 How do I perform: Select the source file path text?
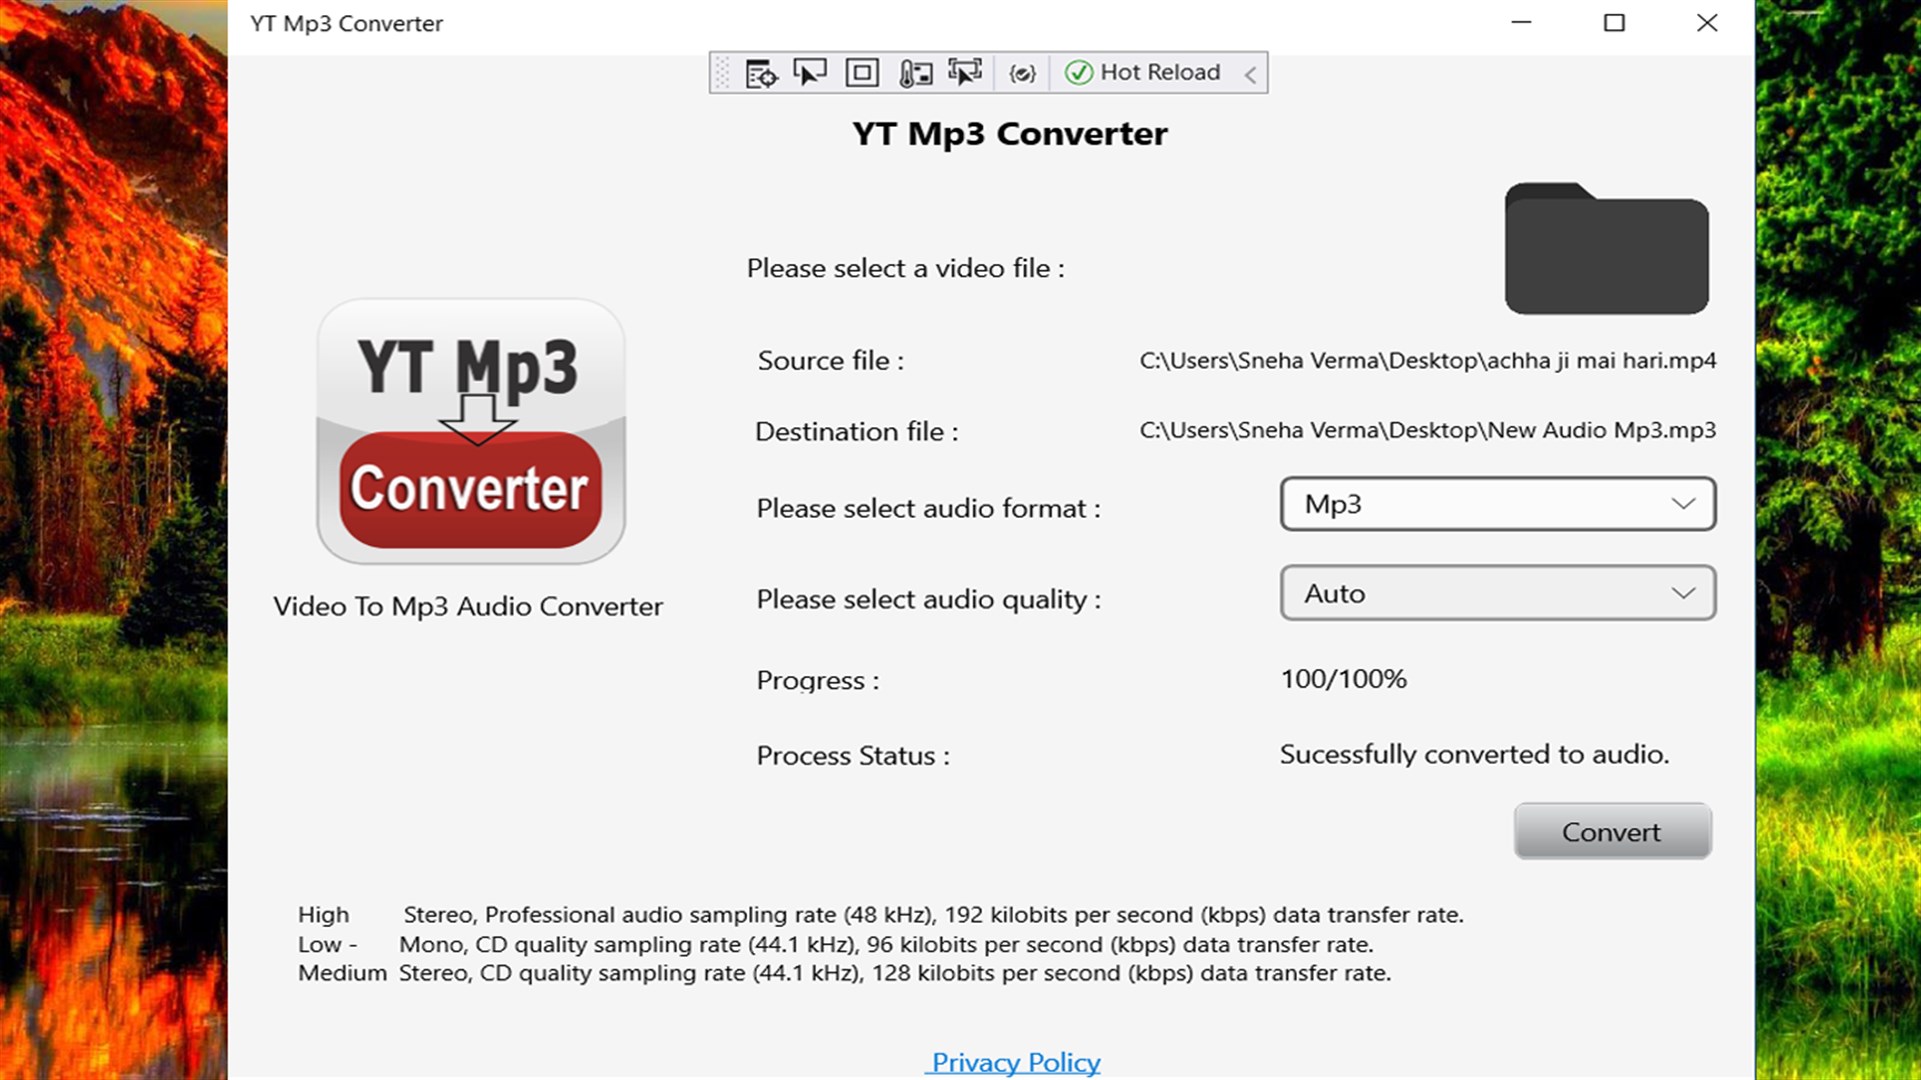pyautogui.click(x=1426, y=361)
